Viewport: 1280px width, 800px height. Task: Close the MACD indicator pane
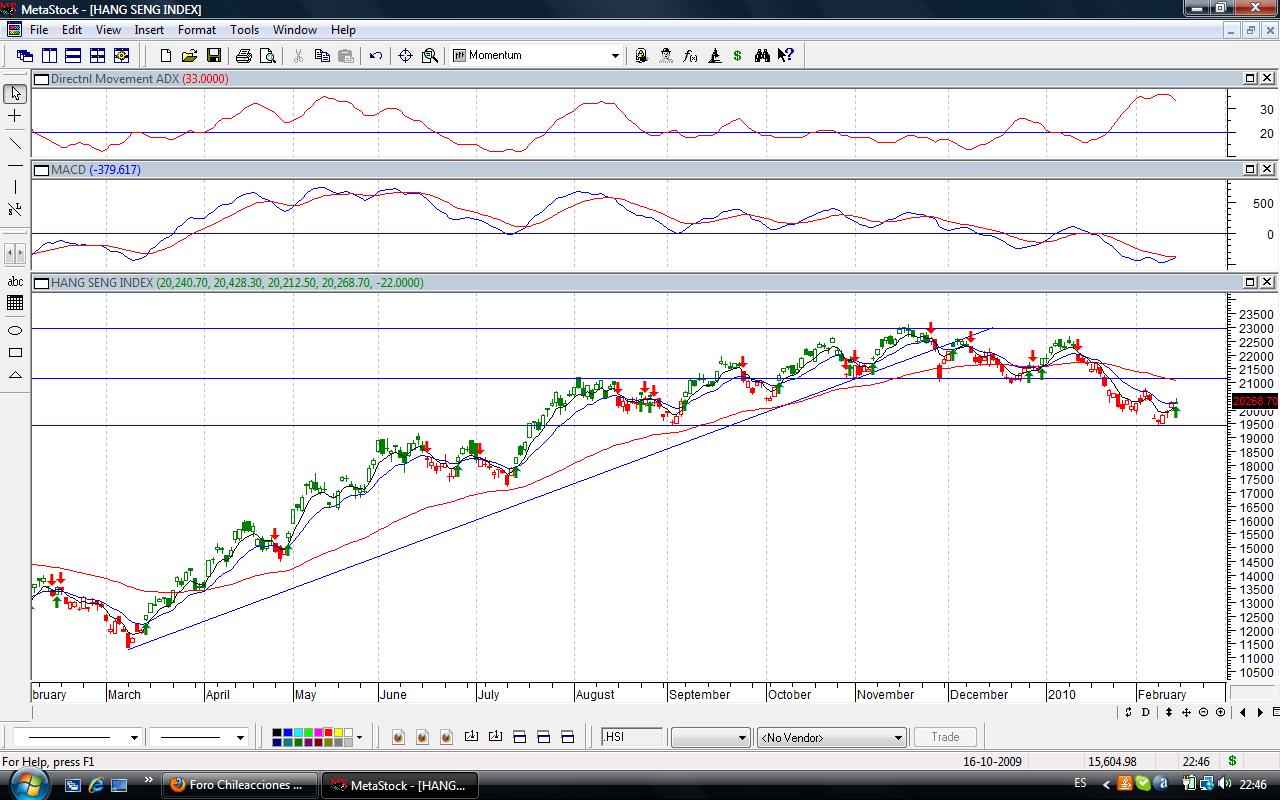pyautogui.click(x=1267, y=169)
